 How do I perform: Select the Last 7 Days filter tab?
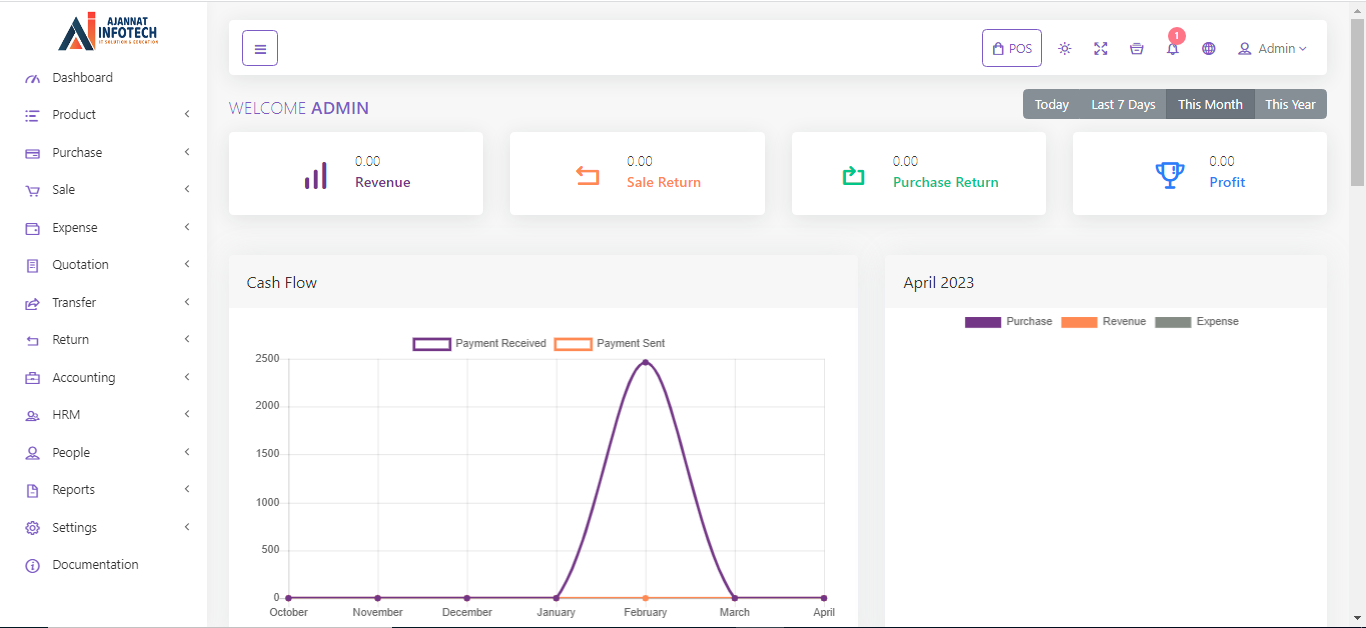(x=1123, y=105)
